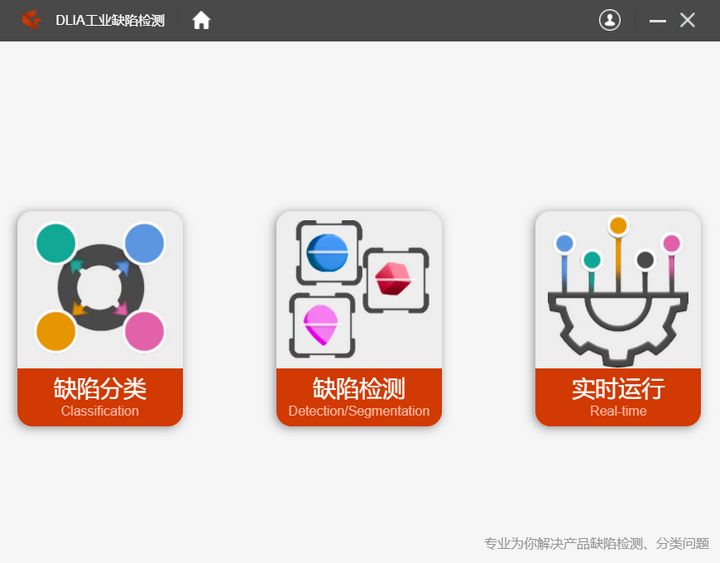Image resolution: width=720 pixels, height=563 pixels.
Task: Open the user account profile icon
Action: (609, 20)
